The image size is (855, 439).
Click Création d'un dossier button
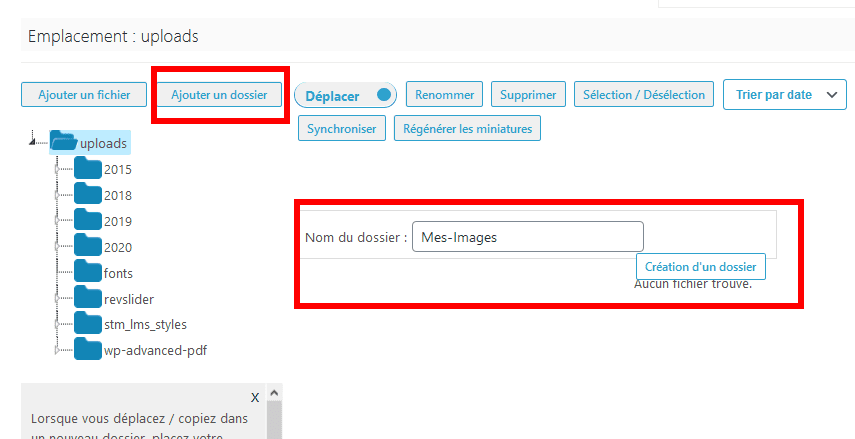701,267
